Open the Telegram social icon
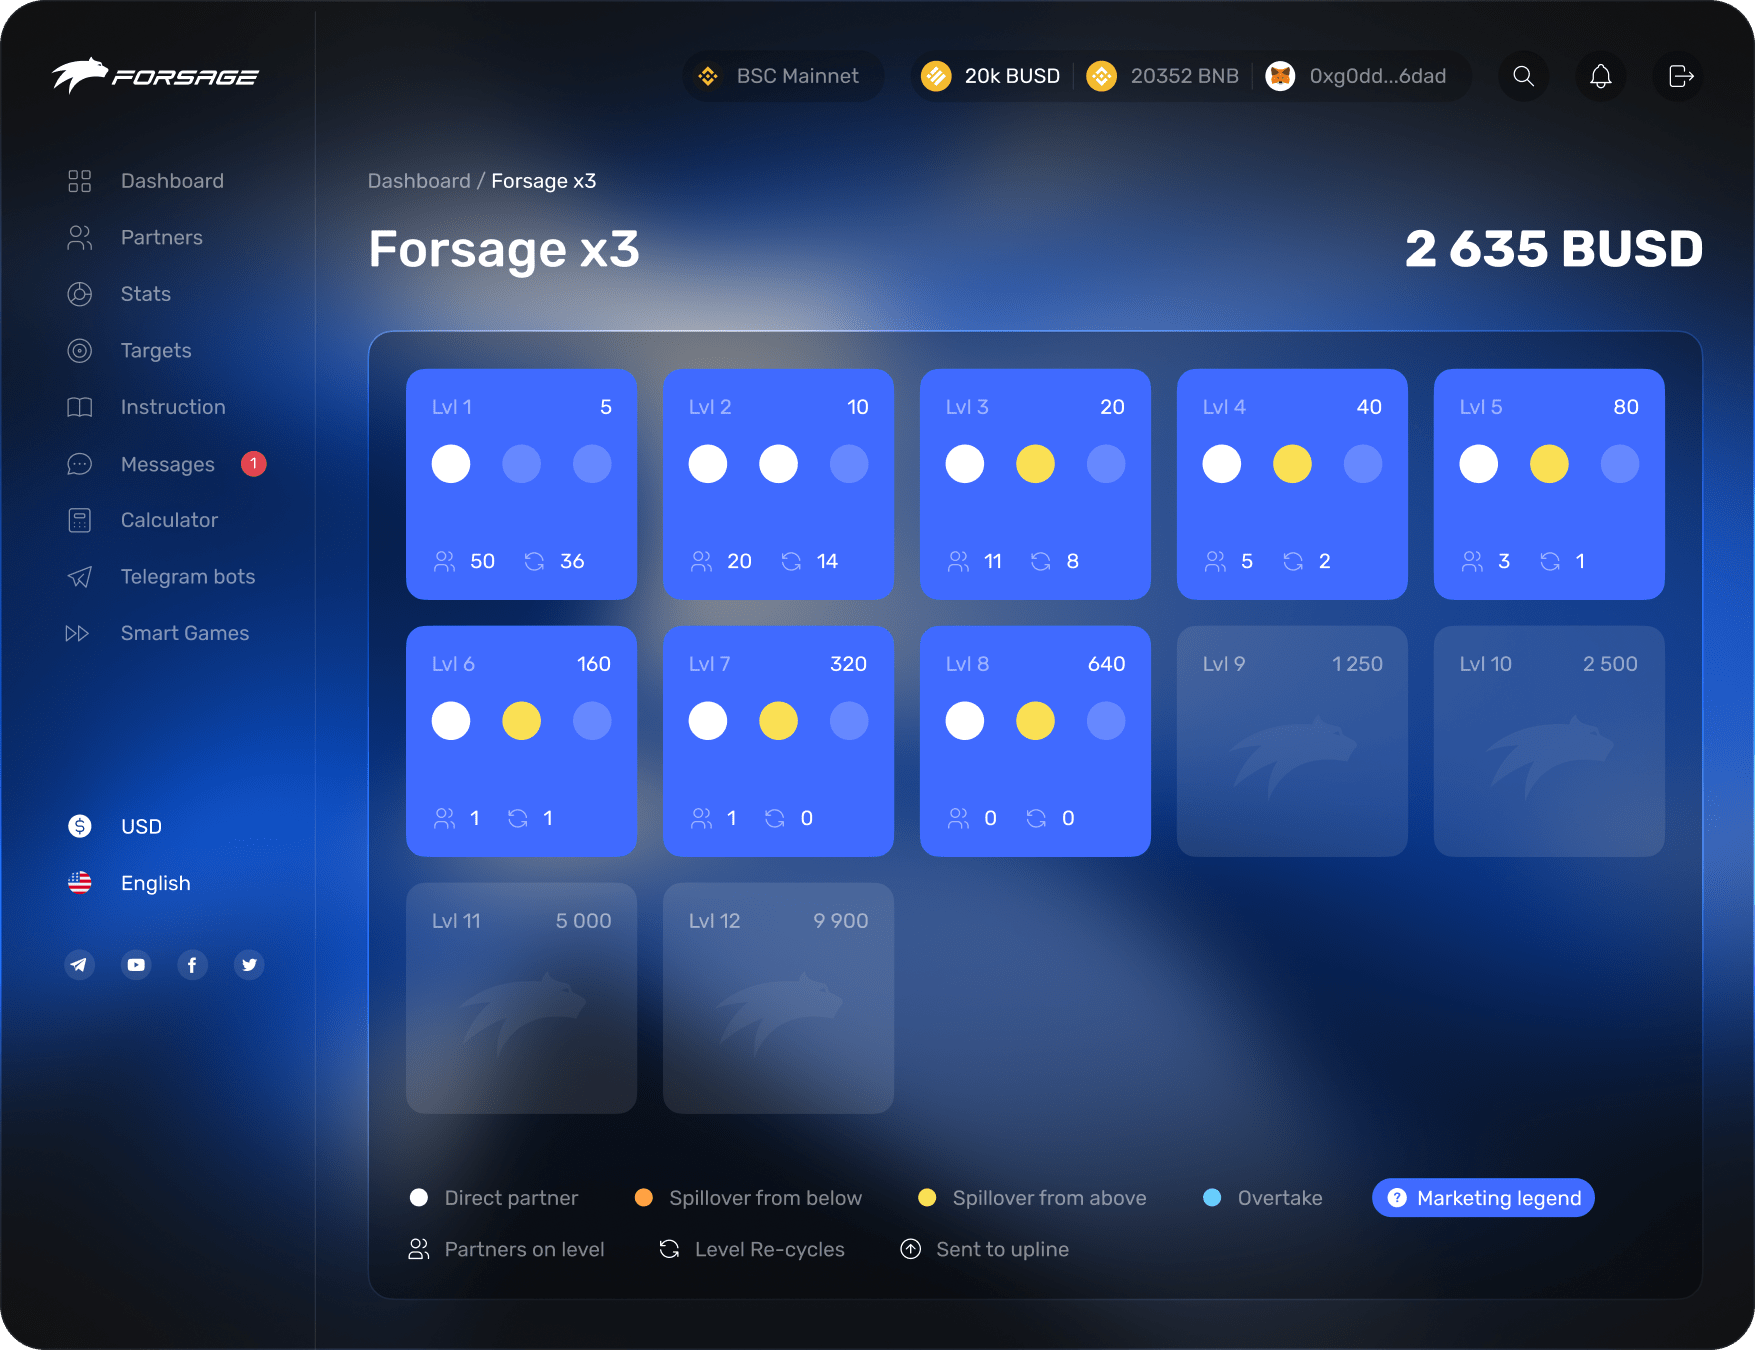Image resolution: width=1755 pixels, height=1351 pixels. coord(80,965)
